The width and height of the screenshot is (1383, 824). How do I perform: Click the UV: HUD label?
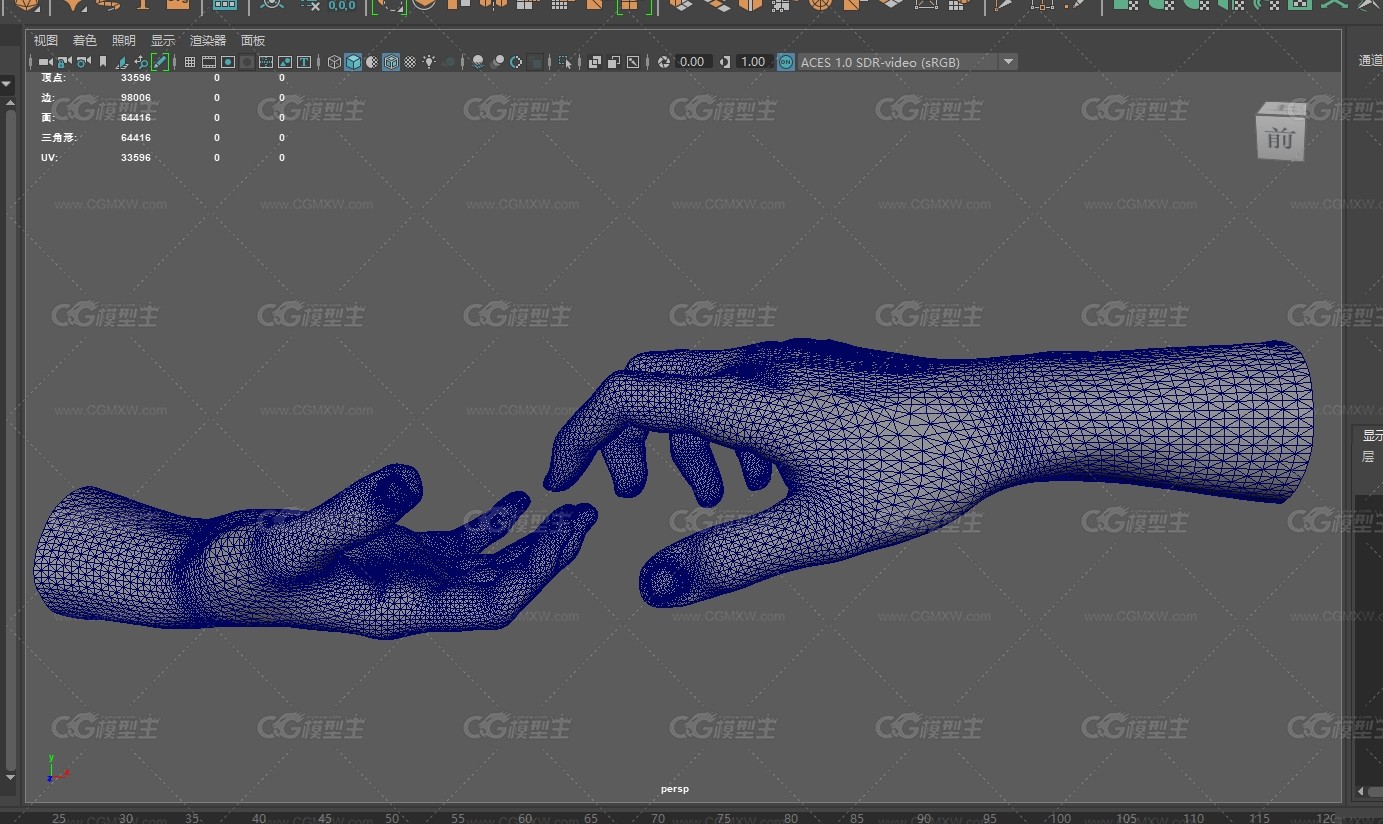[x=49, y=158]
